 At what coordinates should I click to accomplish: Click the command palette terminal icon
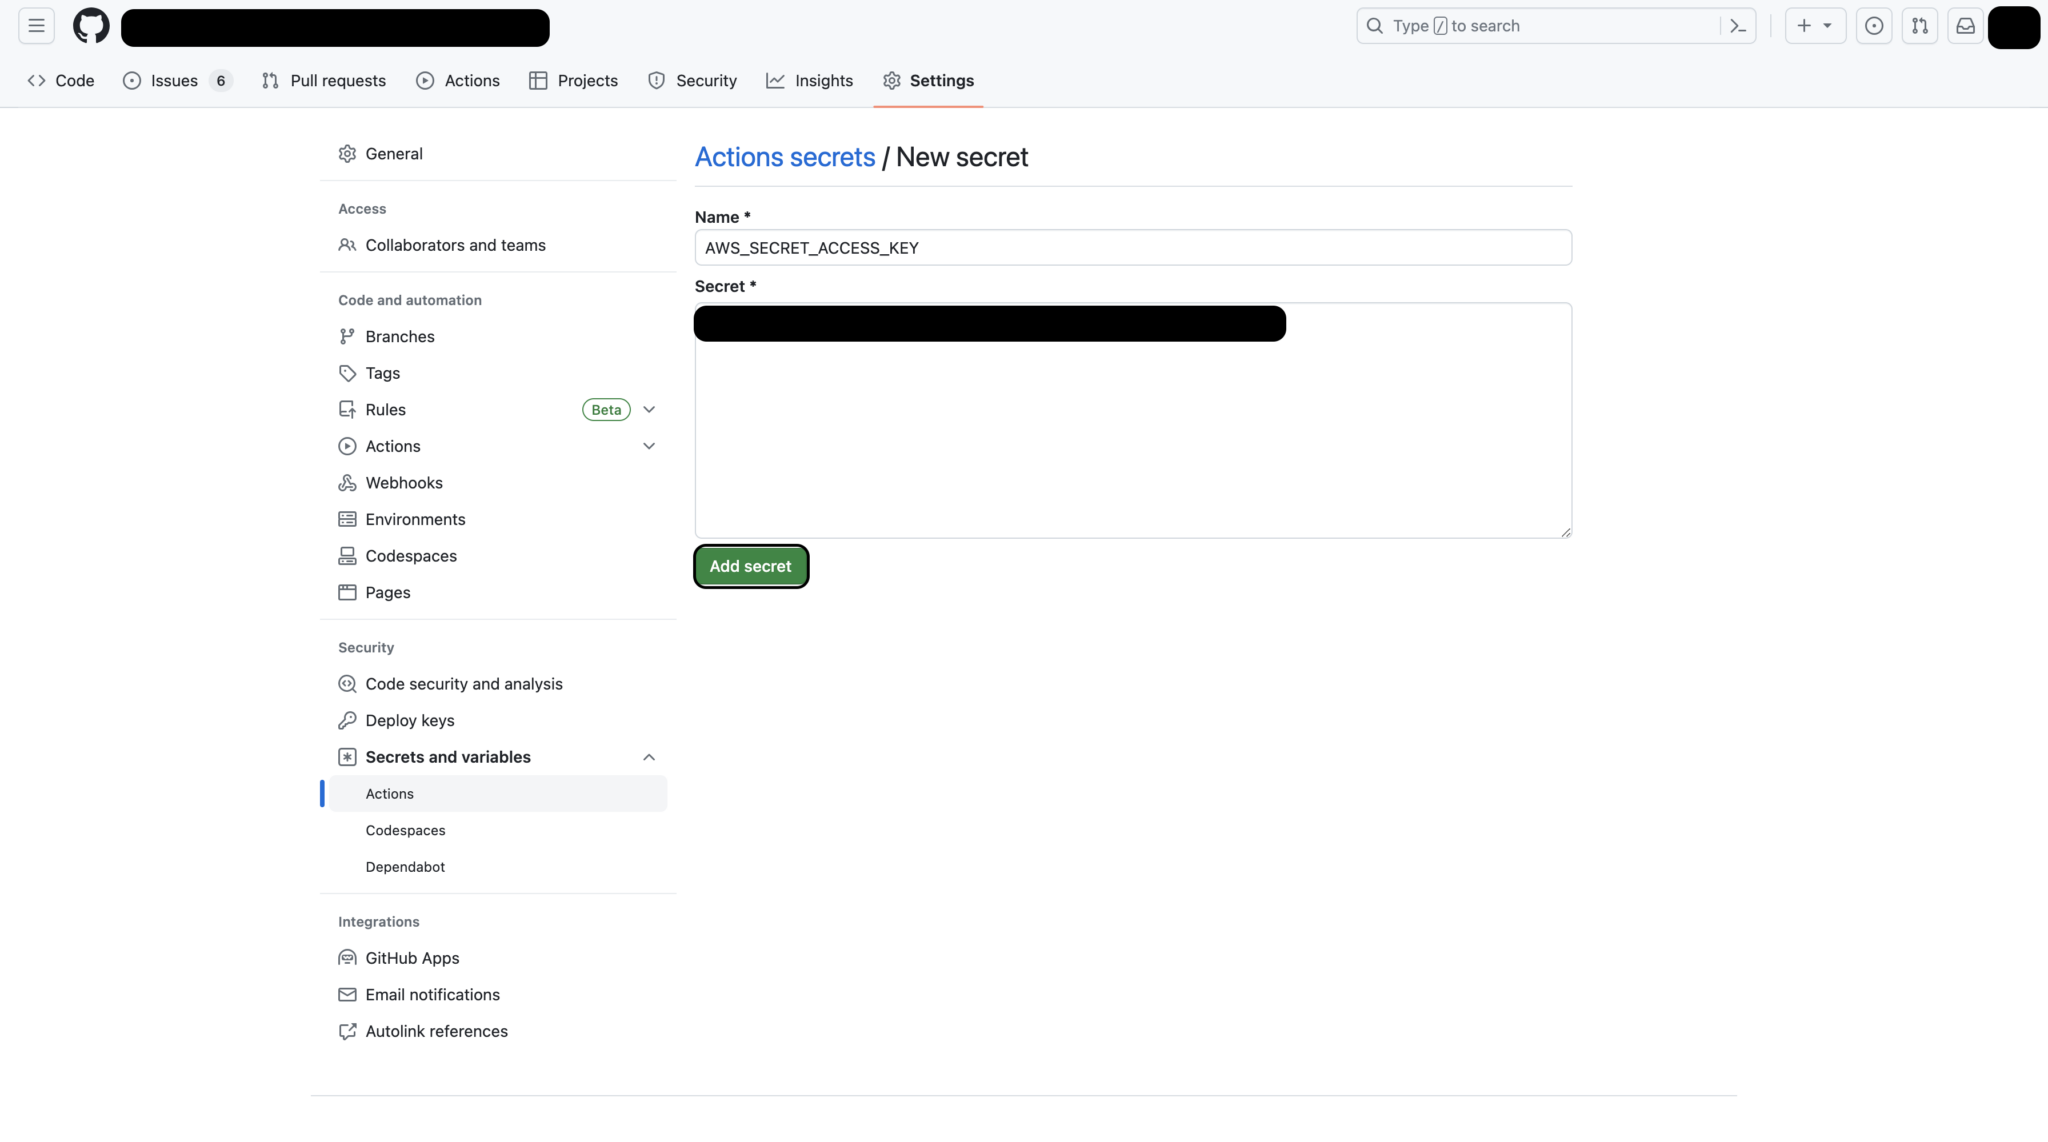point(1738,26)
